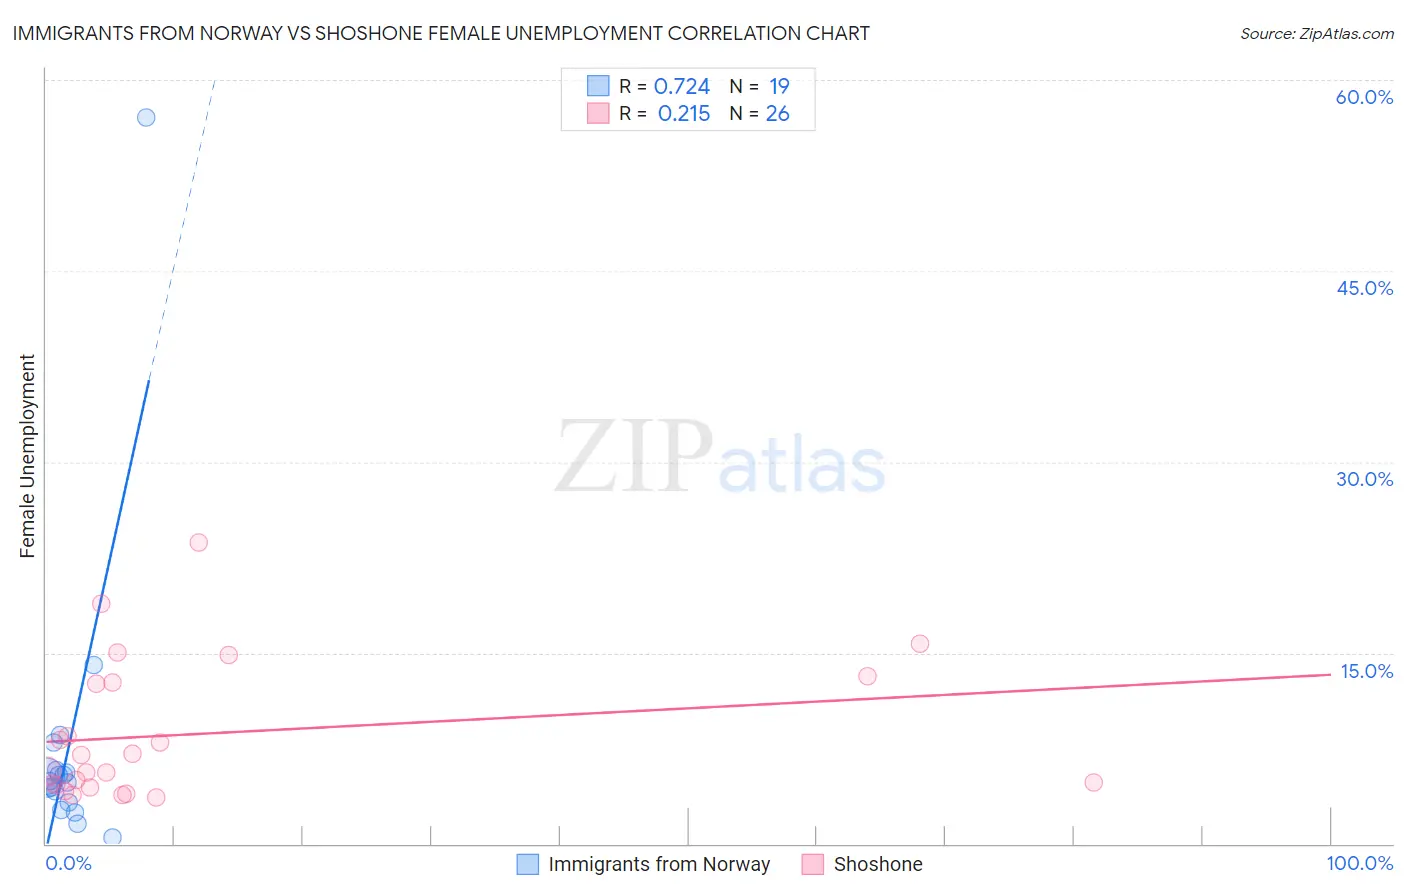Click the 60.0% y-axis label
Viewport: 1406px width, 892px height.
(x=1364, y=97)
